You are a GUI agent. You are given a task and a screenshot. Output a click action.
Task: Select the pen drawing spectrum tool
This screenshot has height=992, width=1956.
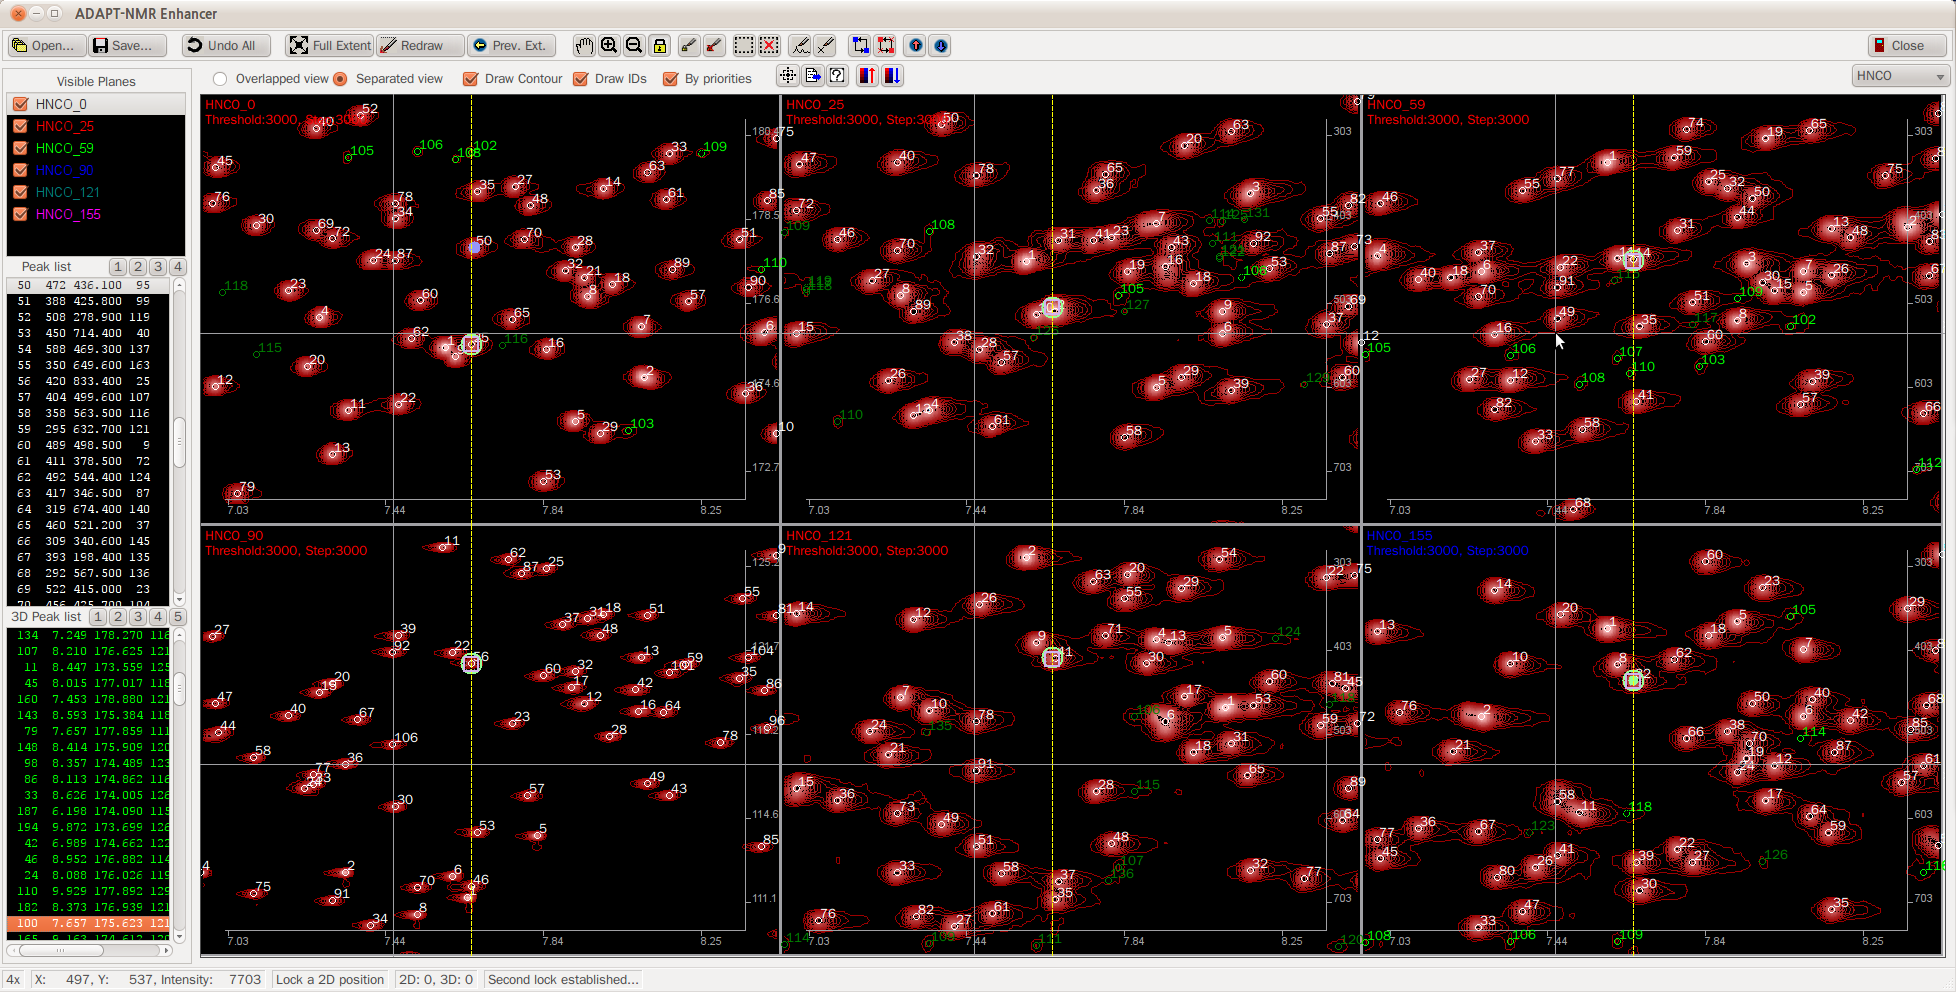(801, 46)
